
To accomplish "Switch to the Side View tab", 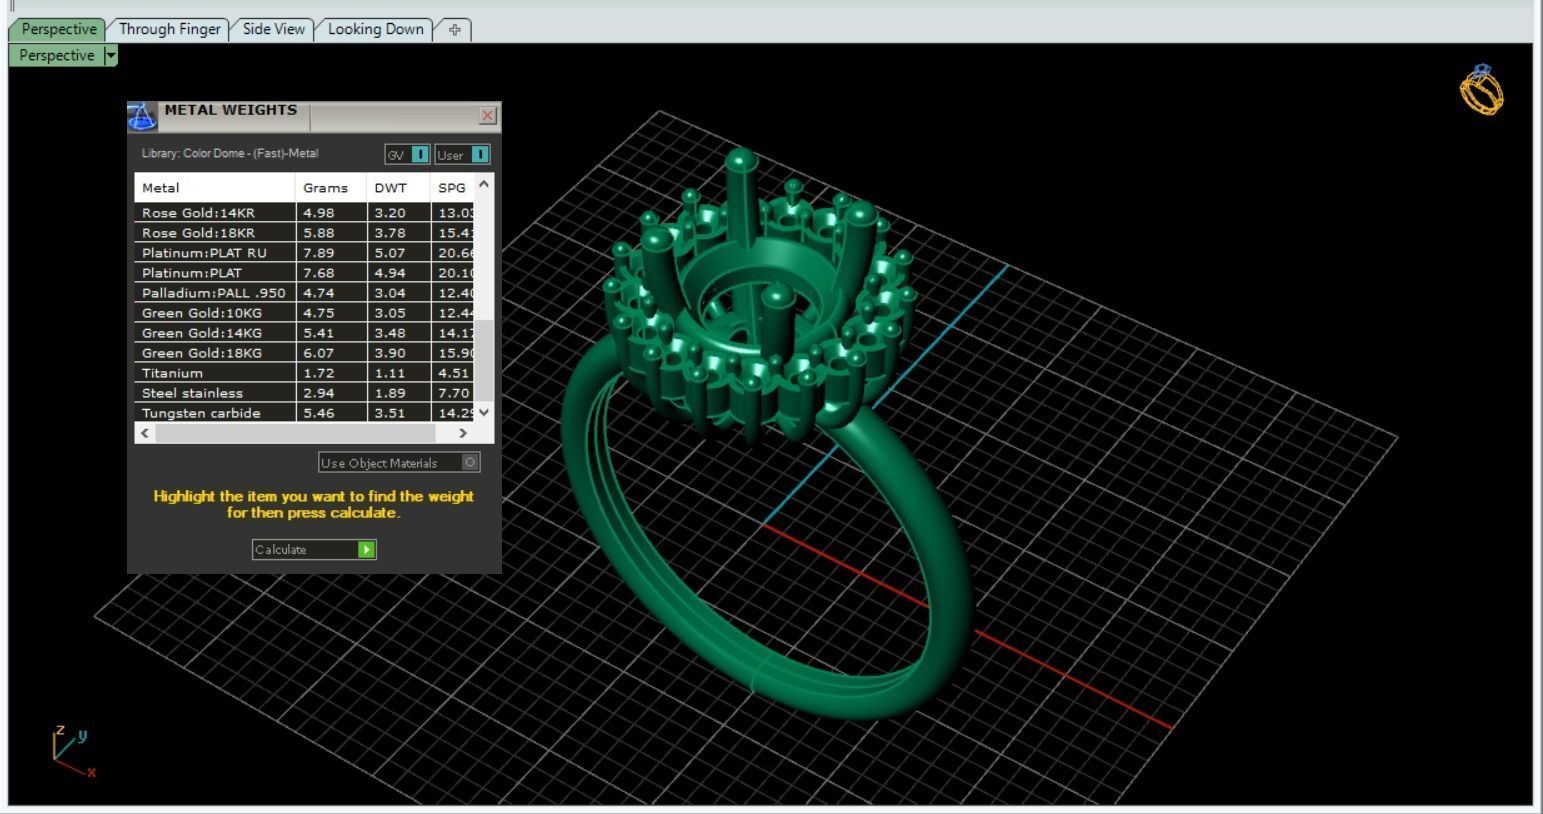I will click(x=273, y=29).
